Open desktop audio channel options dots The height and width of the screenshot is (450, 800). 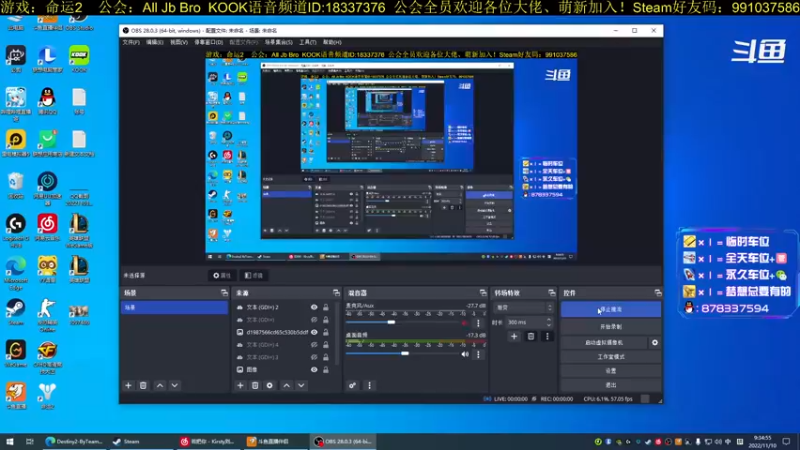click(x=478, y=354)
